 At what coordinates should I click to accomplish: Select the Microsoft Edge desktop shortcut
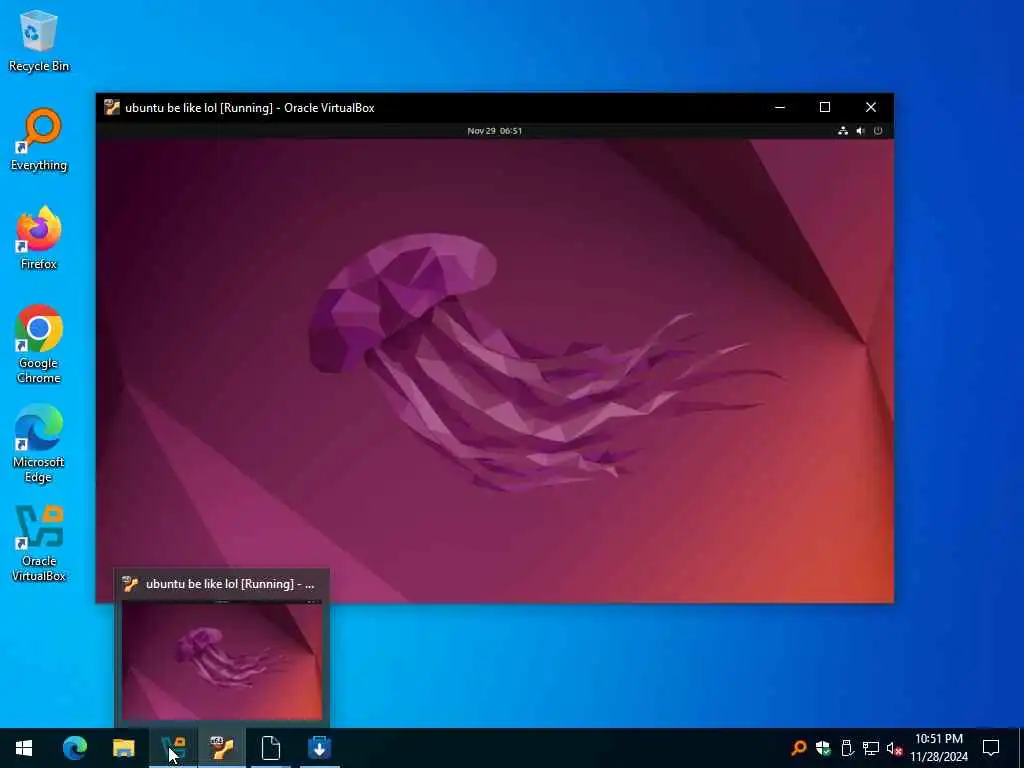tap(39, 443)
